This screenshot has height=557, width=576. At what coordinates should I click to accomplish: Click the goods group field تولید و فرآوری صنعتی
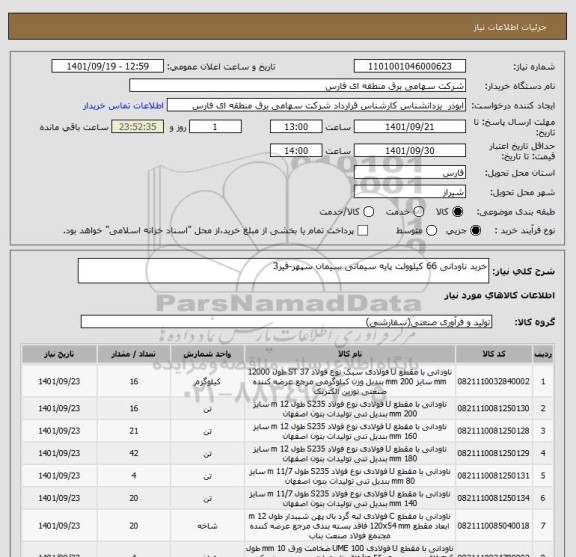pyautogui.click(x=286, y=322)
